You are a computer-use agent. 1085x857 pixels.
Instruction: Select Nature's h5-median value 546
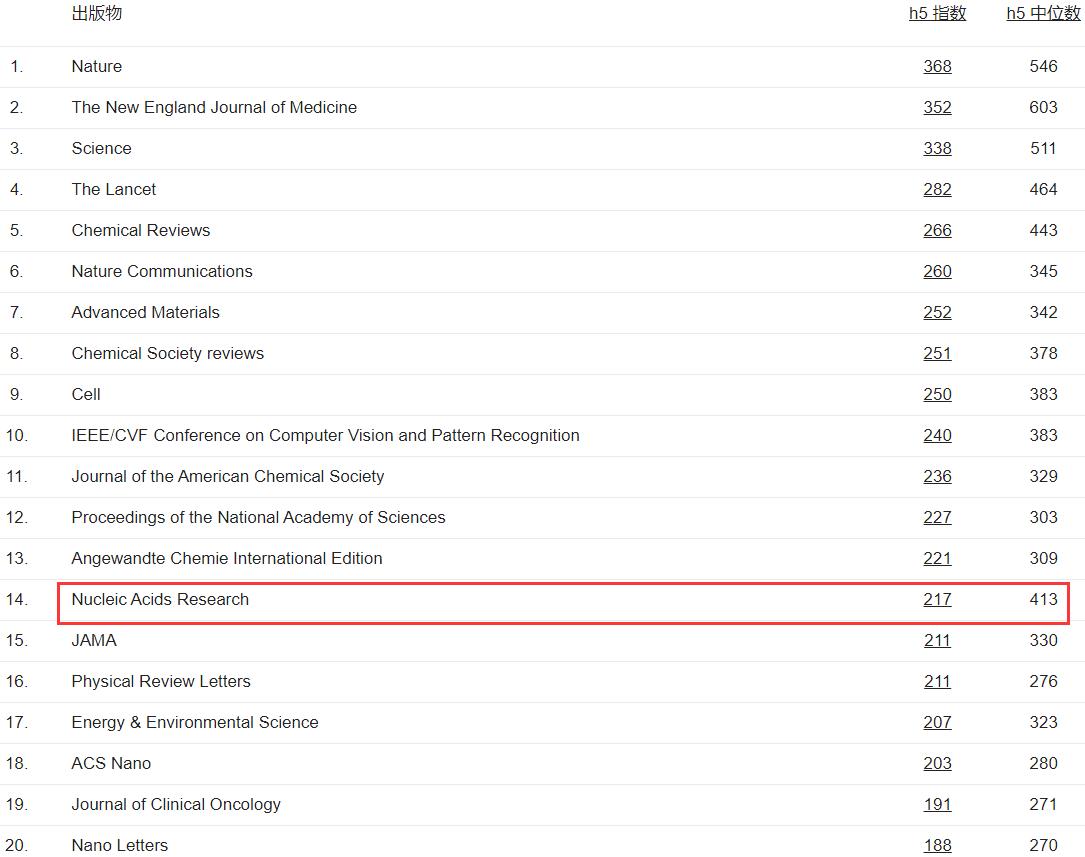(x=1043, y=66)
